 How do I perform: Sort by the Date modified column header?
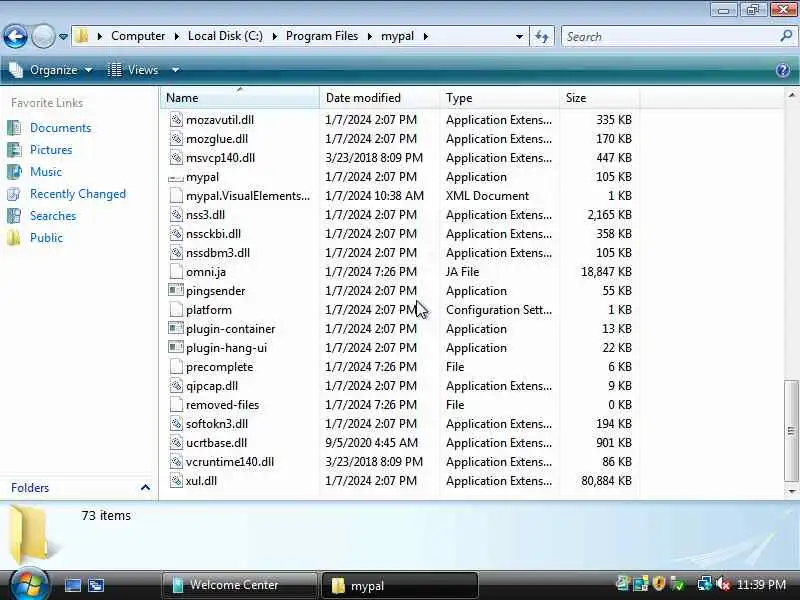(379, 97)
